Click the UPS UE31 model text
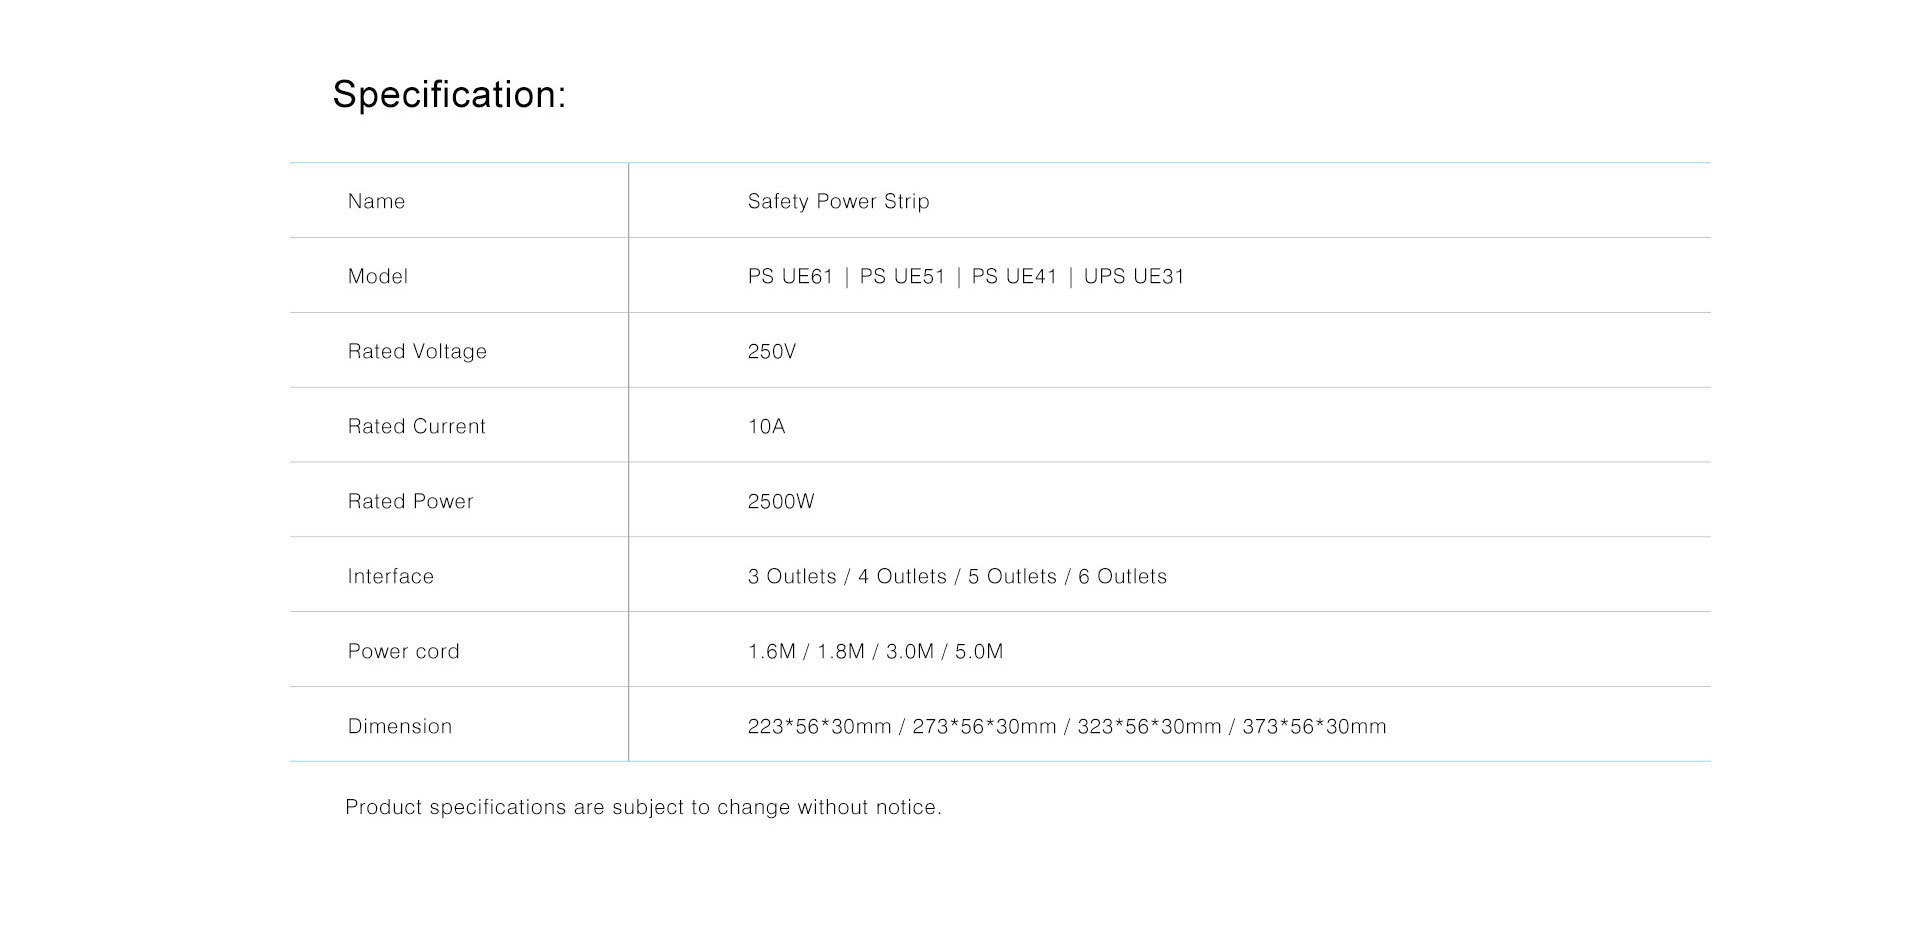The image size is (1920, 950). 1134,276
